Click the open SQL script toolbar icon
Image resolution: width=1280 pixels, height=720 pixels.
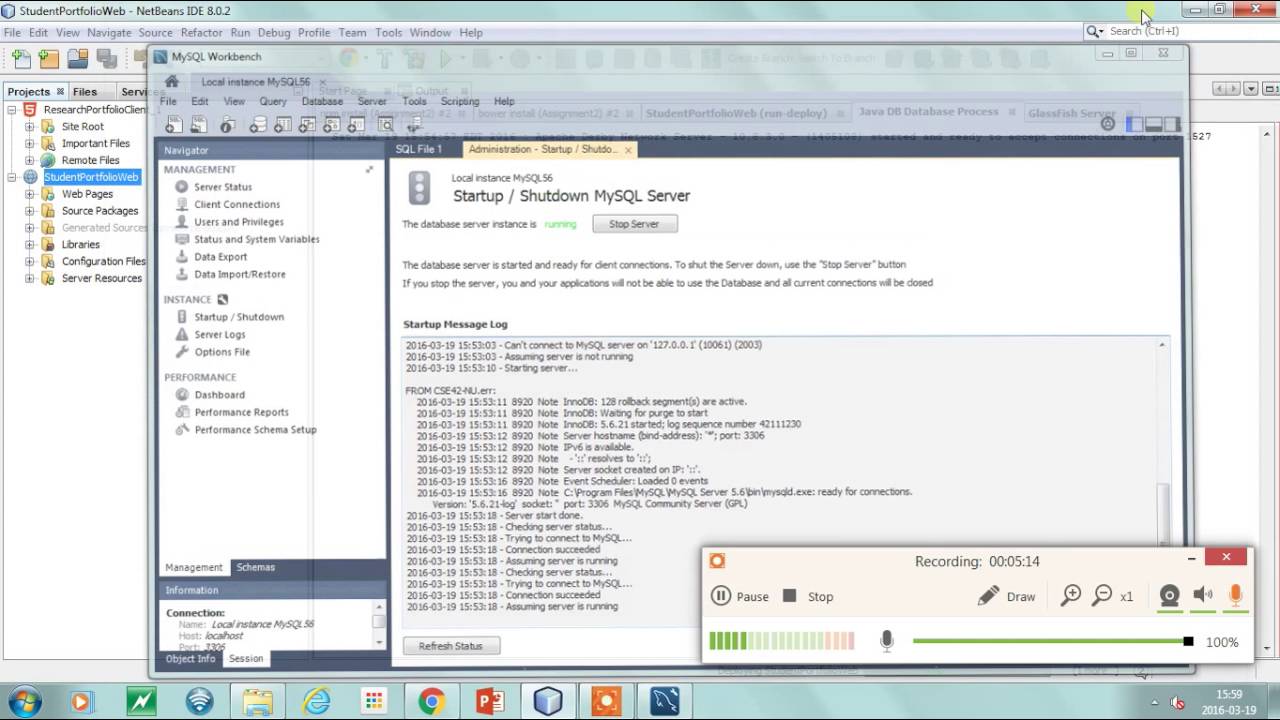(x=199, y=125)
